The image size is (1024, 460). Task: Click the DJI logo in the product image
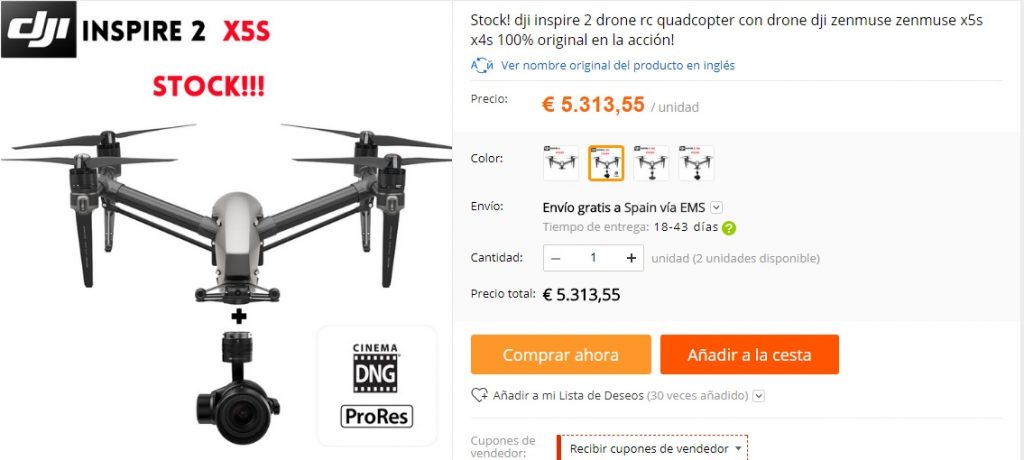click(39, 29)
